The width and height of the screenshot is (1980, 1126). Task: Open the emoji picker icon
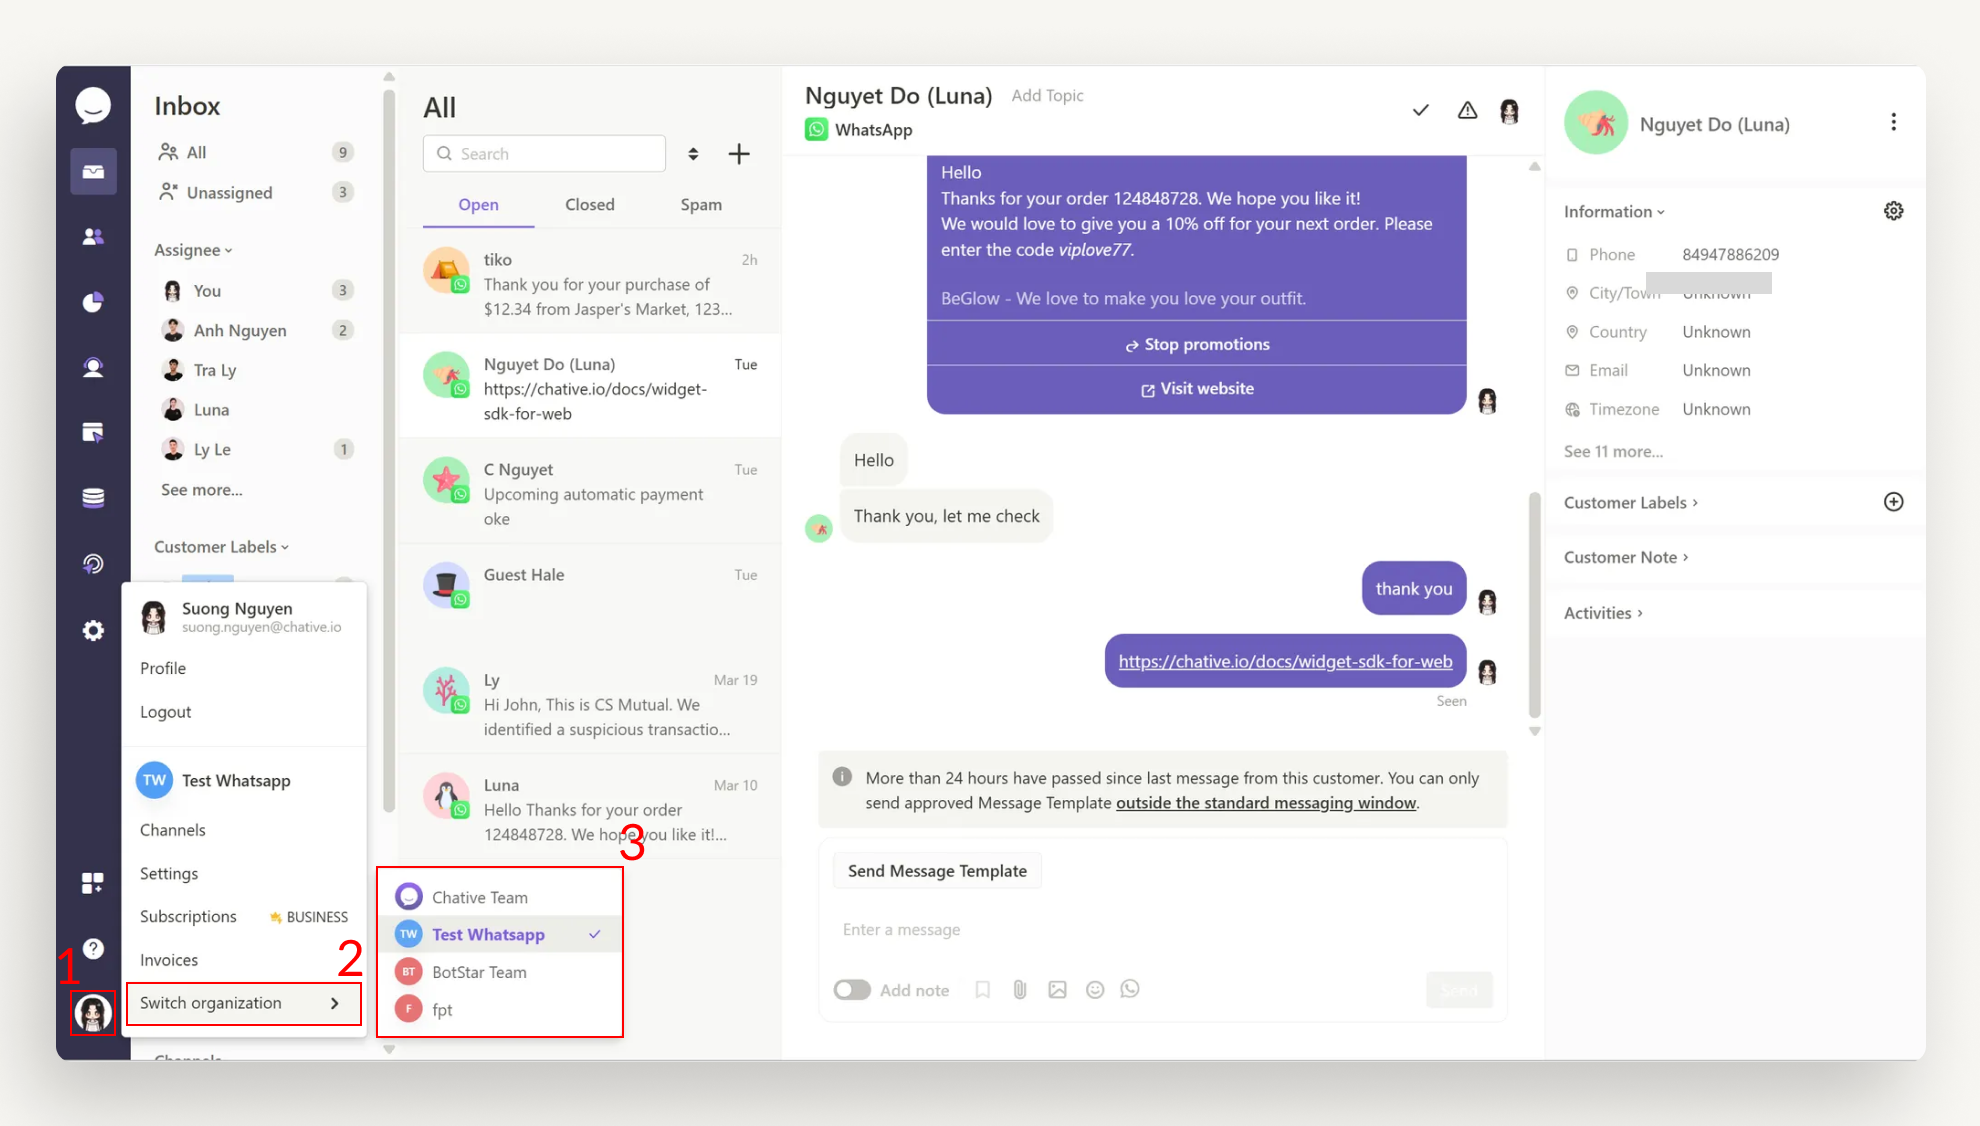1095,989
